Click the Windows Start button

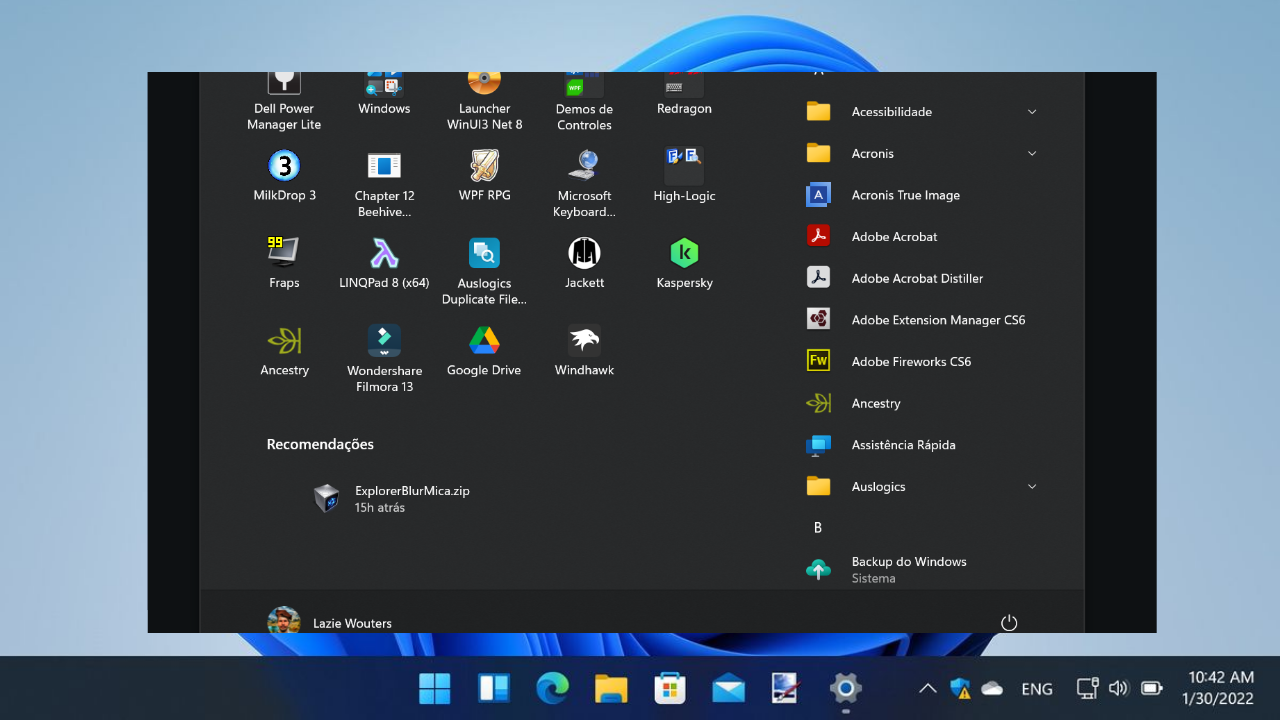[434, 688]
